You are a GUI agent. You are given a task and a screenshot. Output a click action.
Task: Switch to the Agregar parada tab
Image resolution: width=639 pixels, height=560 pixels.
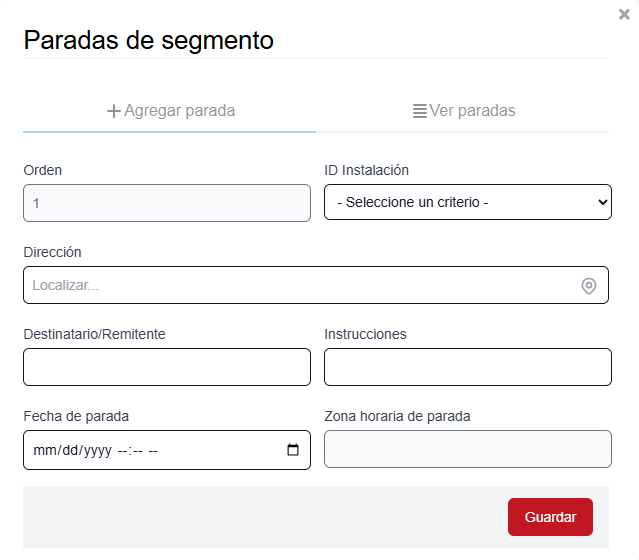[170, 111]
